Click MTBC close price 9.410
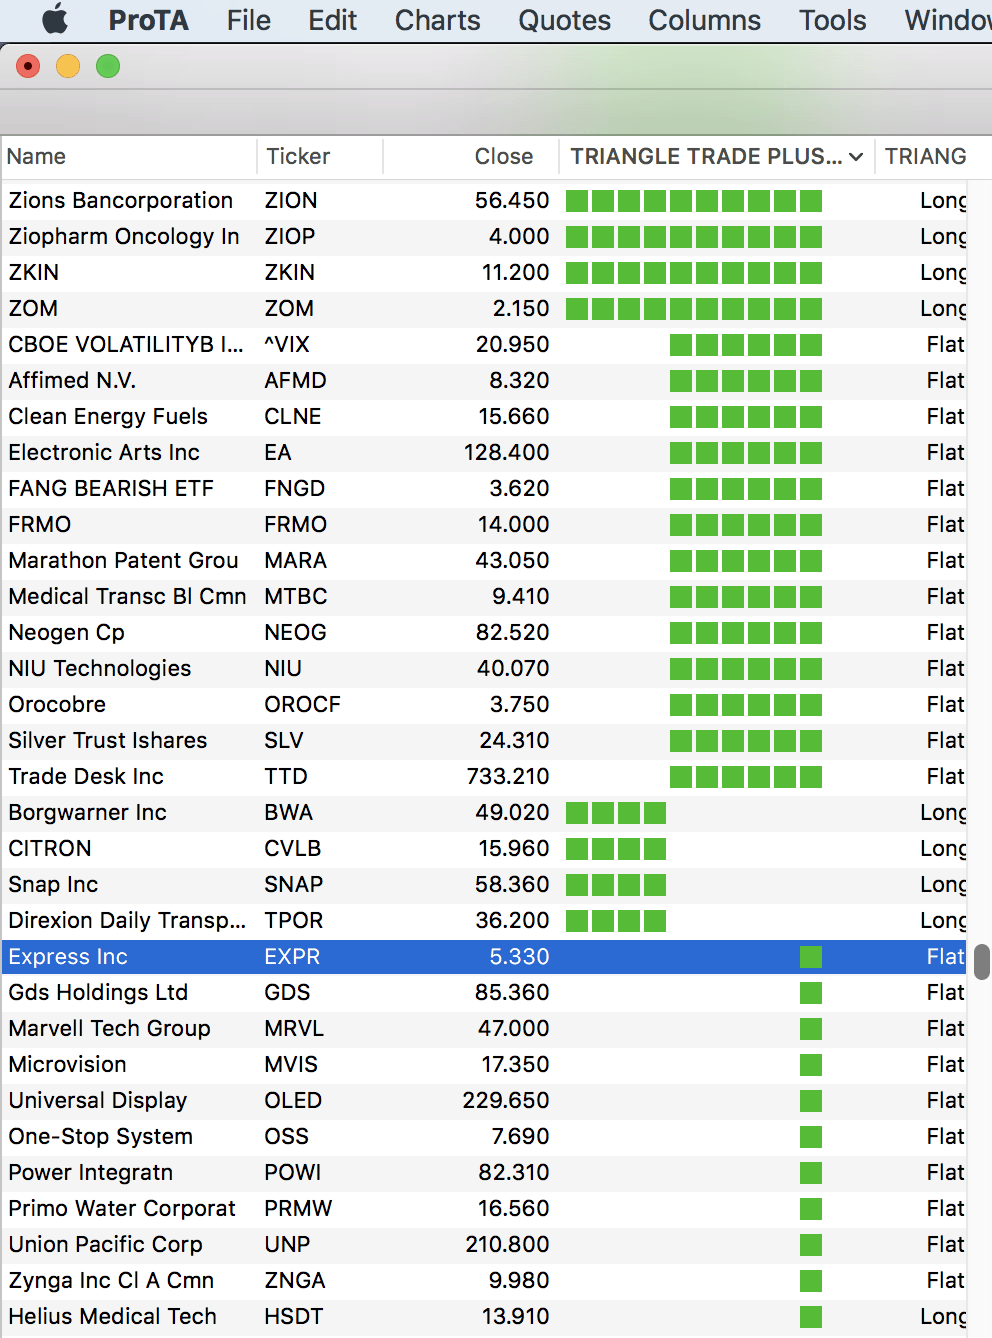The image size is (992, 1338). (x=520, y=596)
